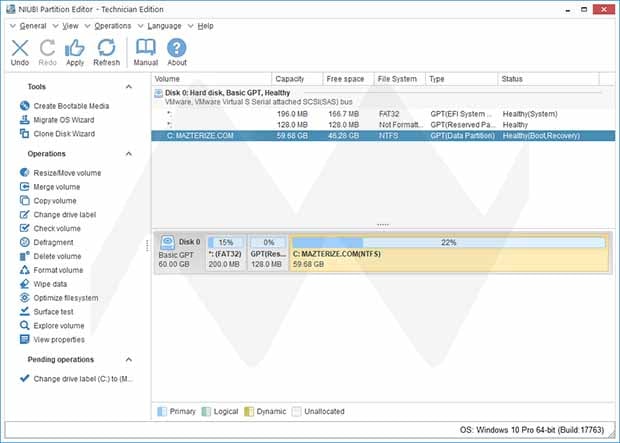Screen dimensions: 620x443
Task: Click the Migrate OS Wizard icon
Action: (25, 119)
